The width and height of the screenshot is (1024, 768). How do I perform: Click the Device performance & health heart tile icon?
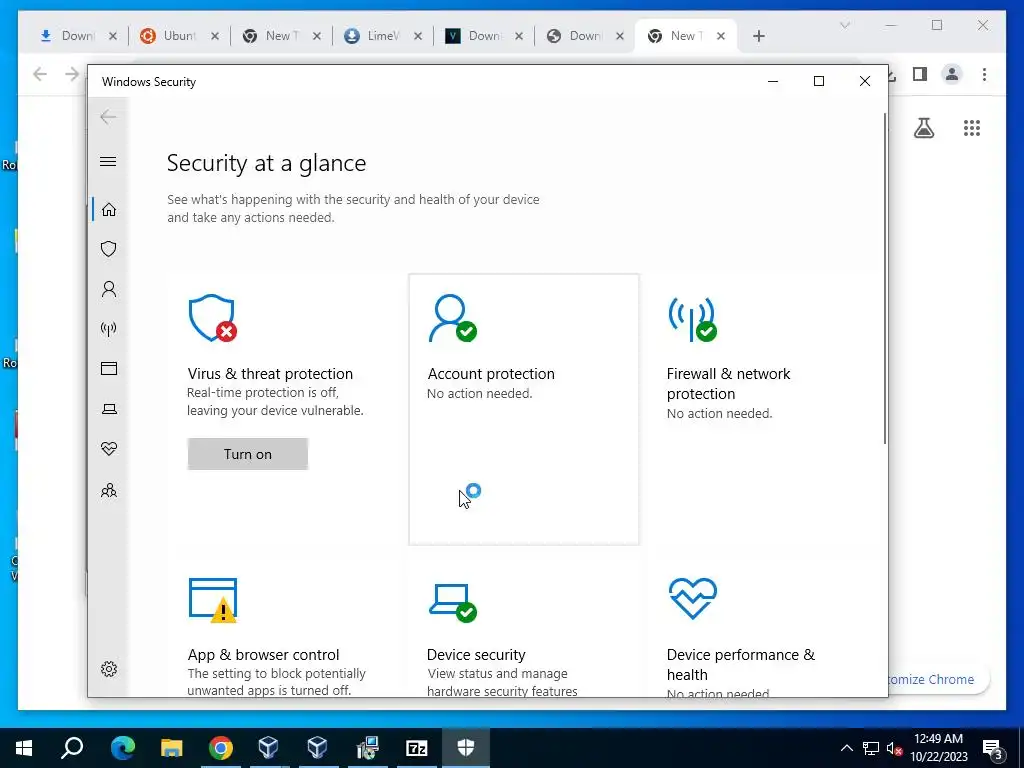pyautogui.click(x=693, y=598)
